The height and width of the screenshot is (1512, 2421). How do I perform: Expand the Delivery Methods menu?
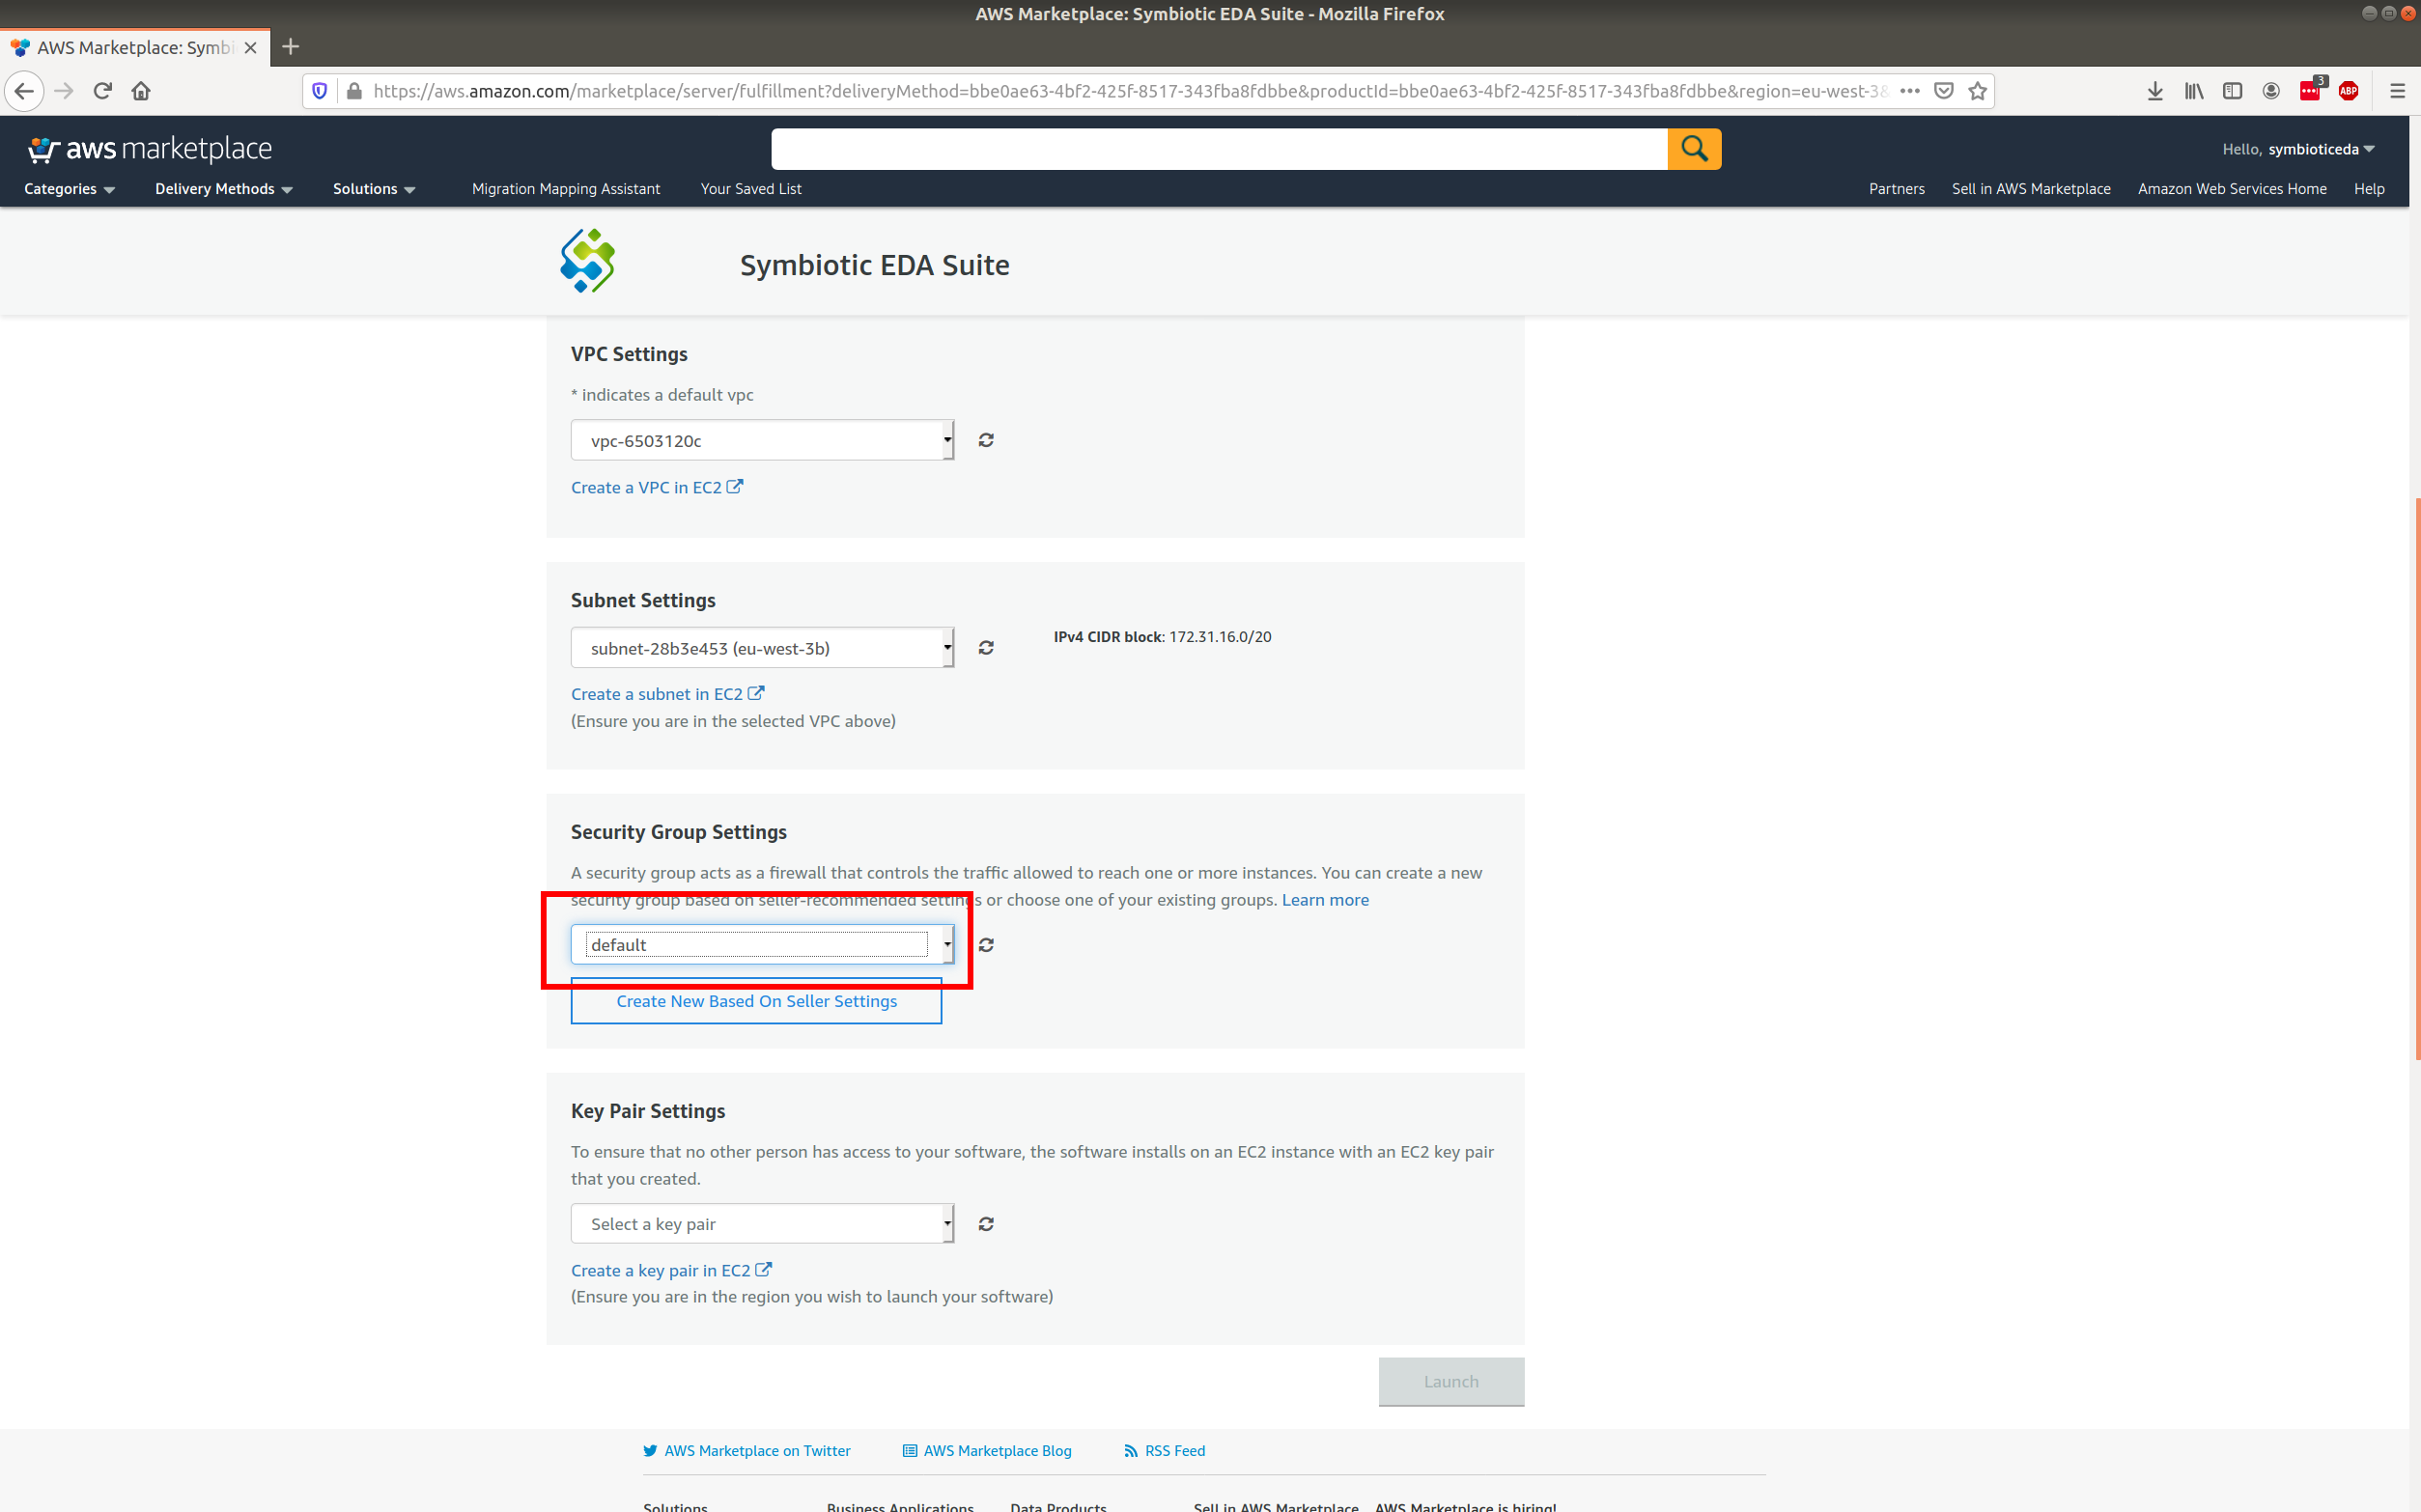224,189
